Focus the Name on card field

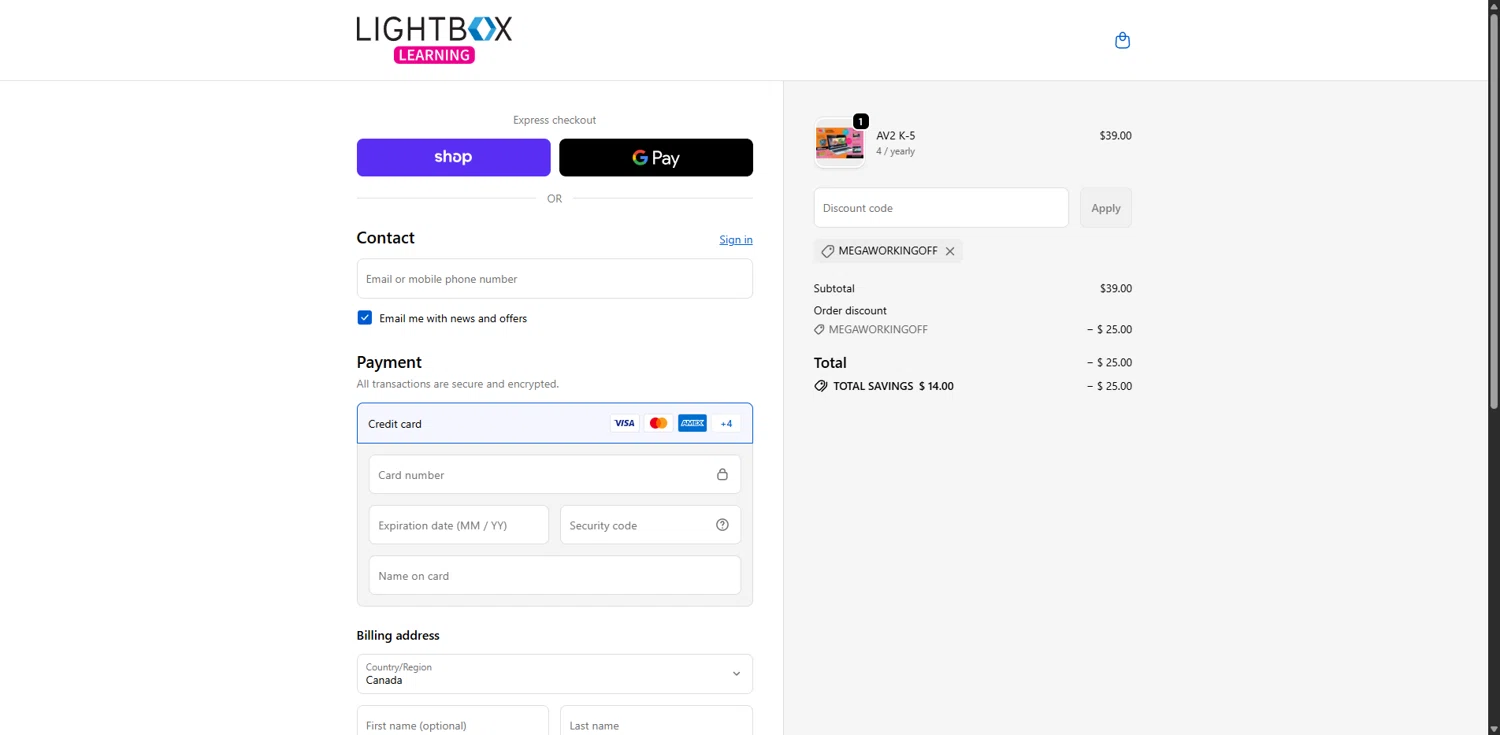coord(554,576)
